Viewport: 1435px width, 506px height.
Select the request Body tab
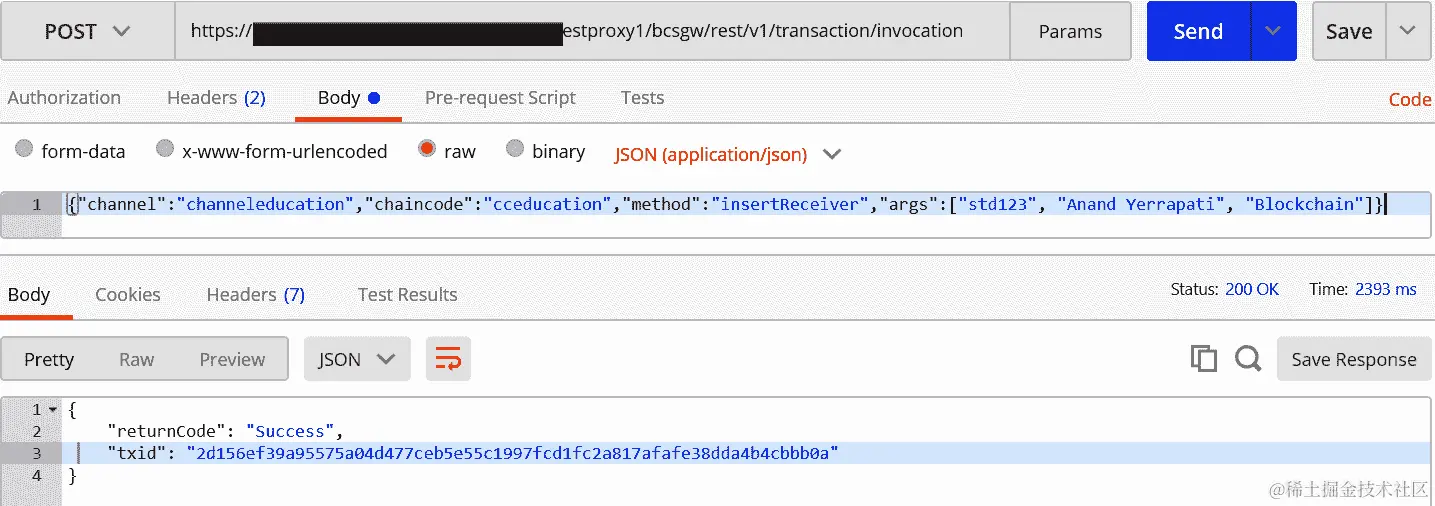coord(348,98)
